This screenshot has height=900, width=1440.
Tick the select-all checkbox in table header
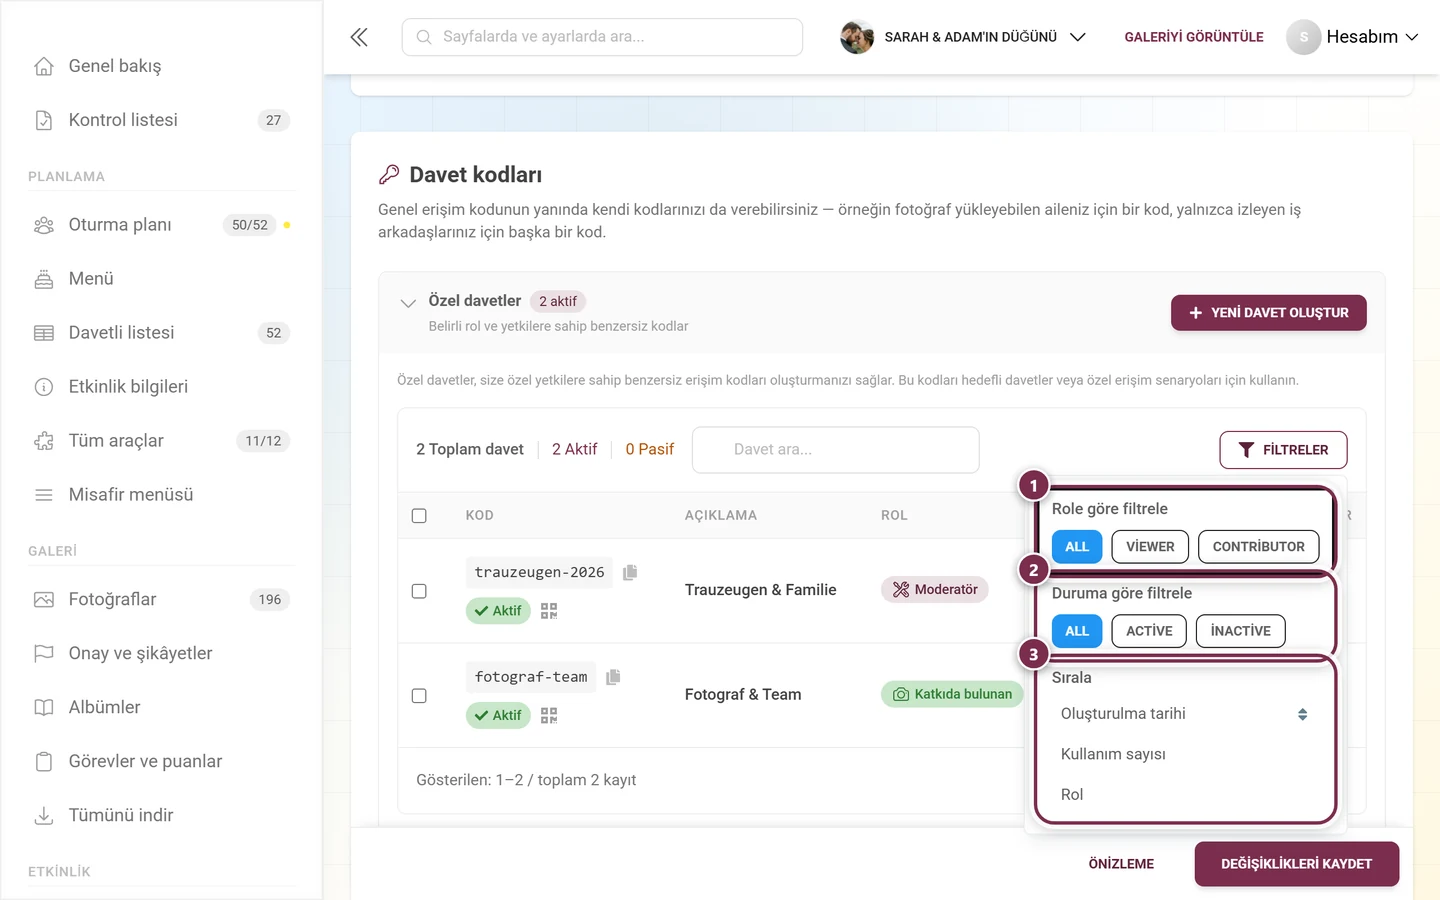tap(419, 516)
